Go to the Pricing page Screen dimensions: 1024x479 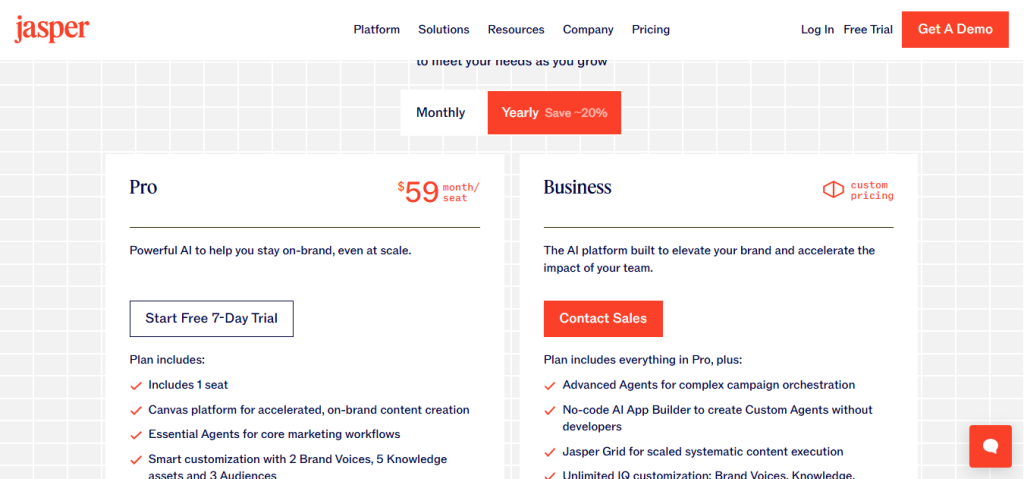coord(651,30)
